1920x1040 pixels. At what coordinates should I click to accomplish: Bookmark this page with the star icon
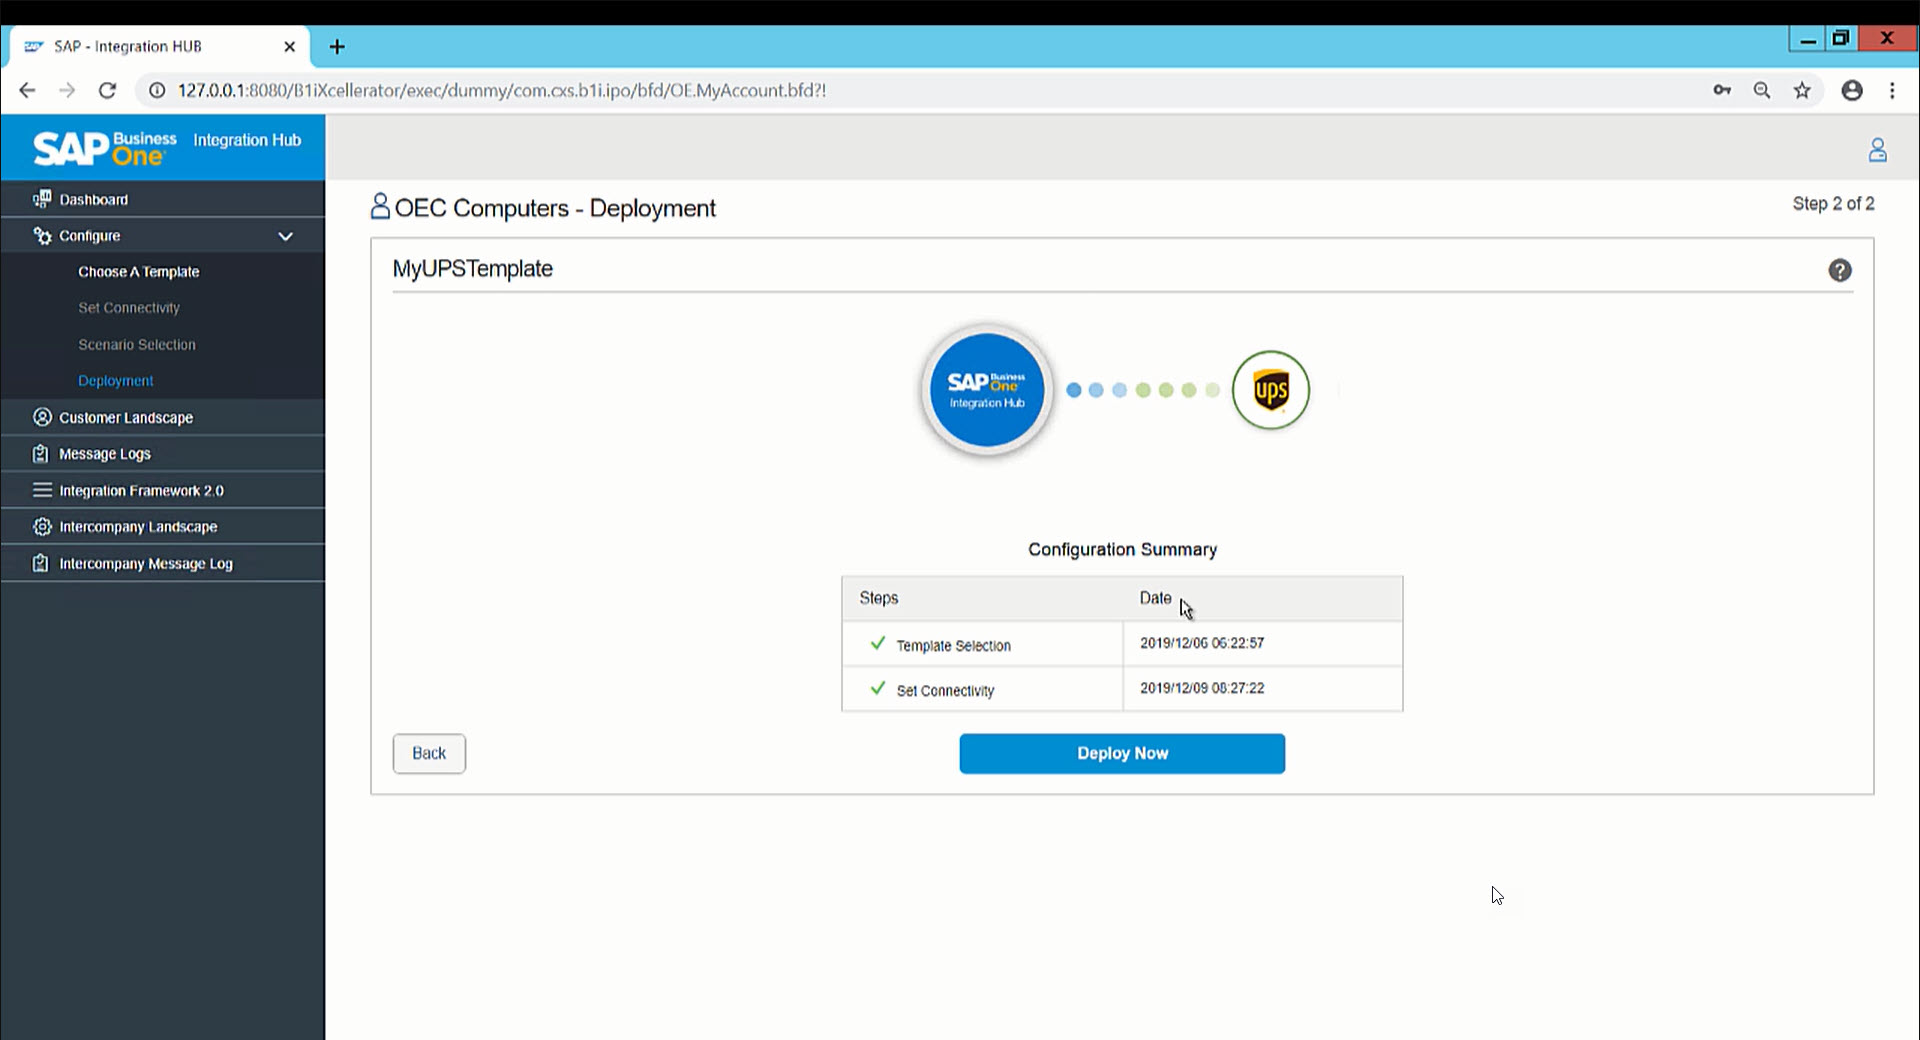click(x=1802, y=90)
